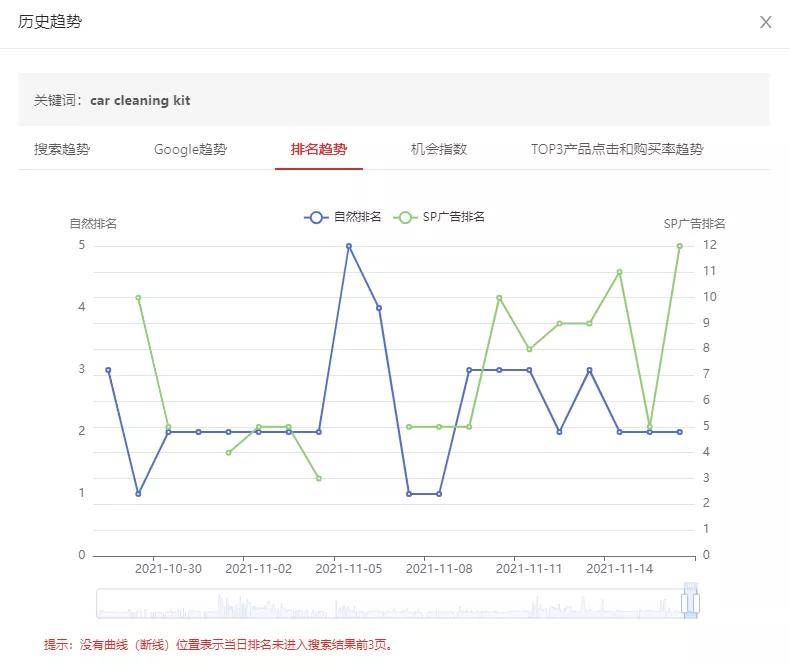Click green SP point at rank 12
Screen dimensions: 790x665
(680, 246)
